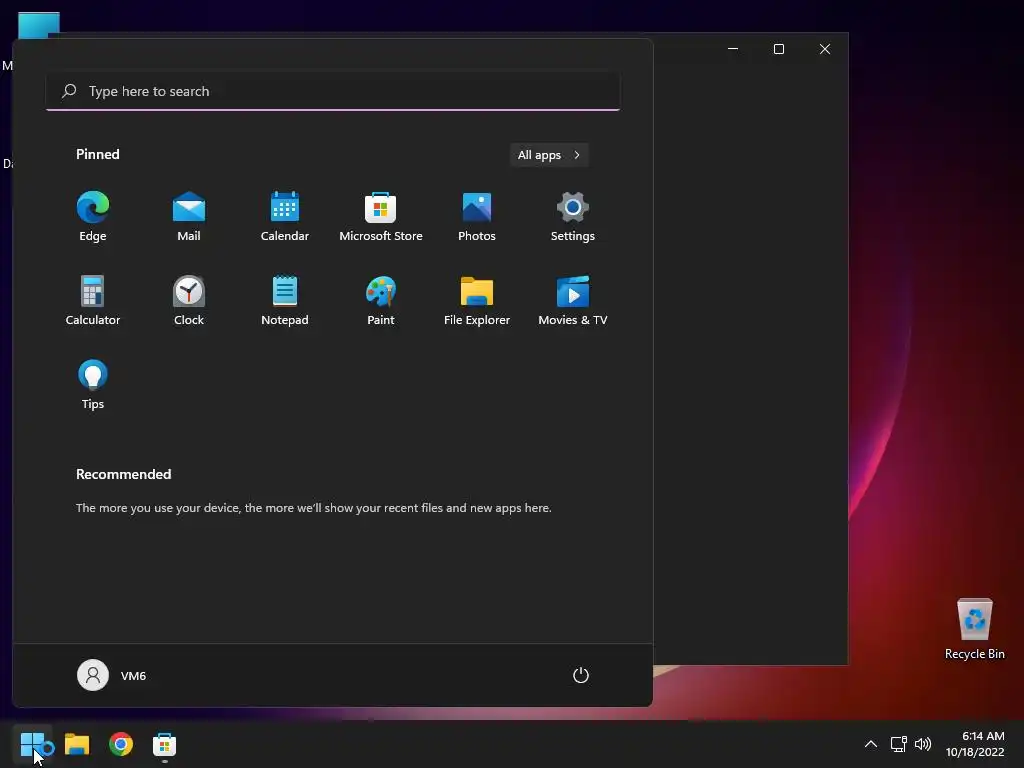Viewport: 1024px width, 768px height.
Task: Open Microsoft Store from the taskbar
Action: click(x=165, y=744)
